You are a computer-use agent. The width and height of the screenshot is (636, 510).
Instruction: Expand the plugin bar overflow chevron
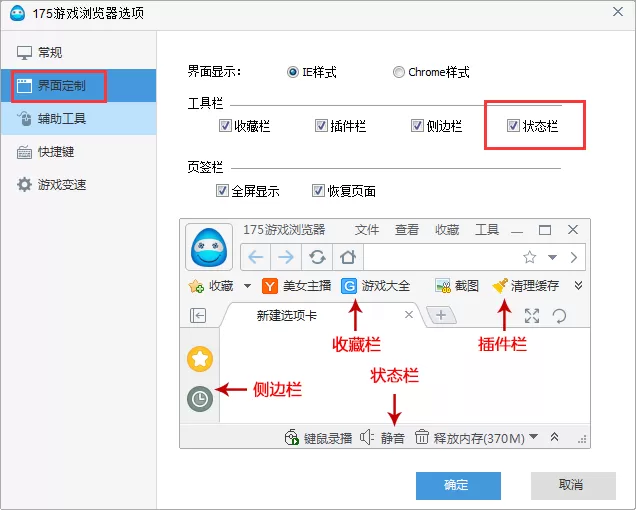pyautogui.click(x=578, y=286)
